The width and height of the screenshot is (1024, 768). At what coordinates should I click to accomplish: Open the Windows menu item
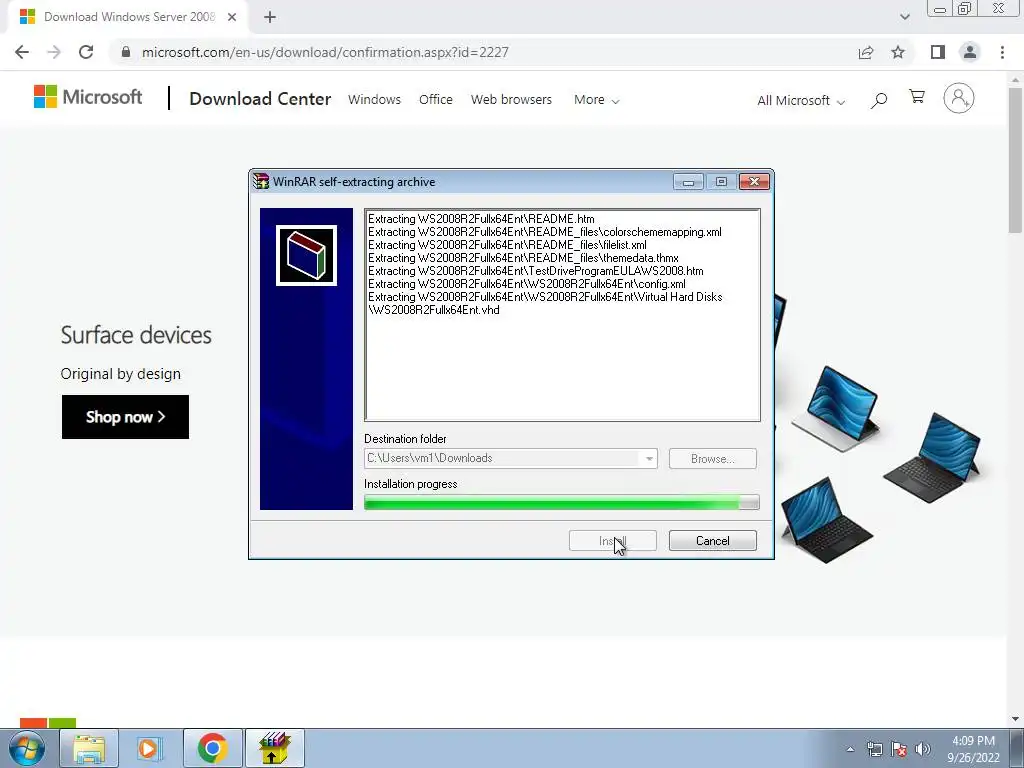374,99
